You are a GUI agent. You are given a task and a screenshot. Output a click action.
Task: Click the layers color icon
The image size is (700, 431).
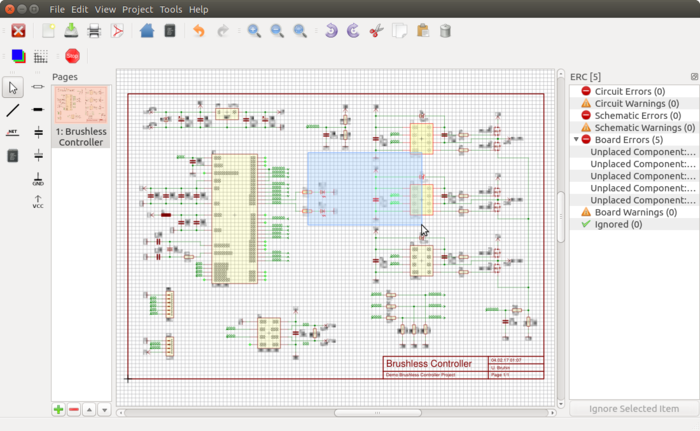tap(18, 56)
